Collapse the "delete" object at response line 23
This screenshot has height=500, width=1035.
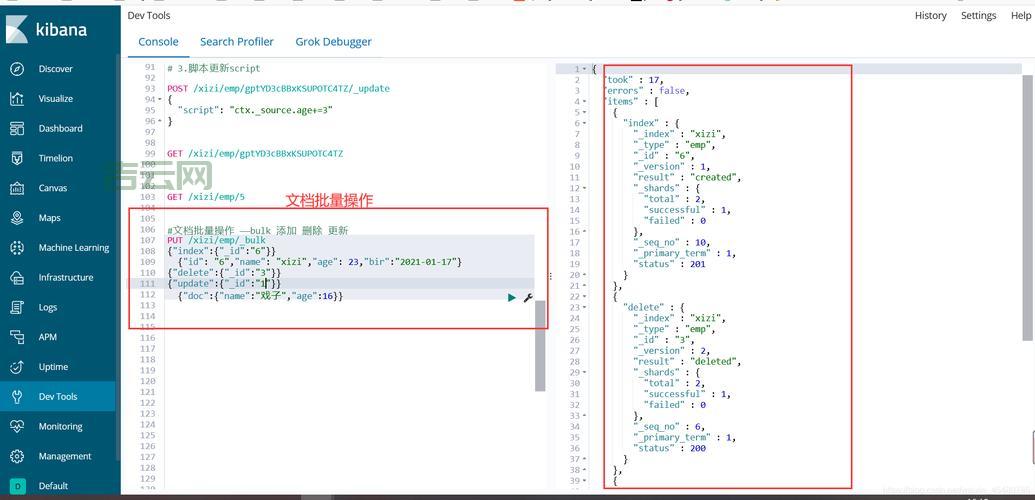[x=585, y=307]
